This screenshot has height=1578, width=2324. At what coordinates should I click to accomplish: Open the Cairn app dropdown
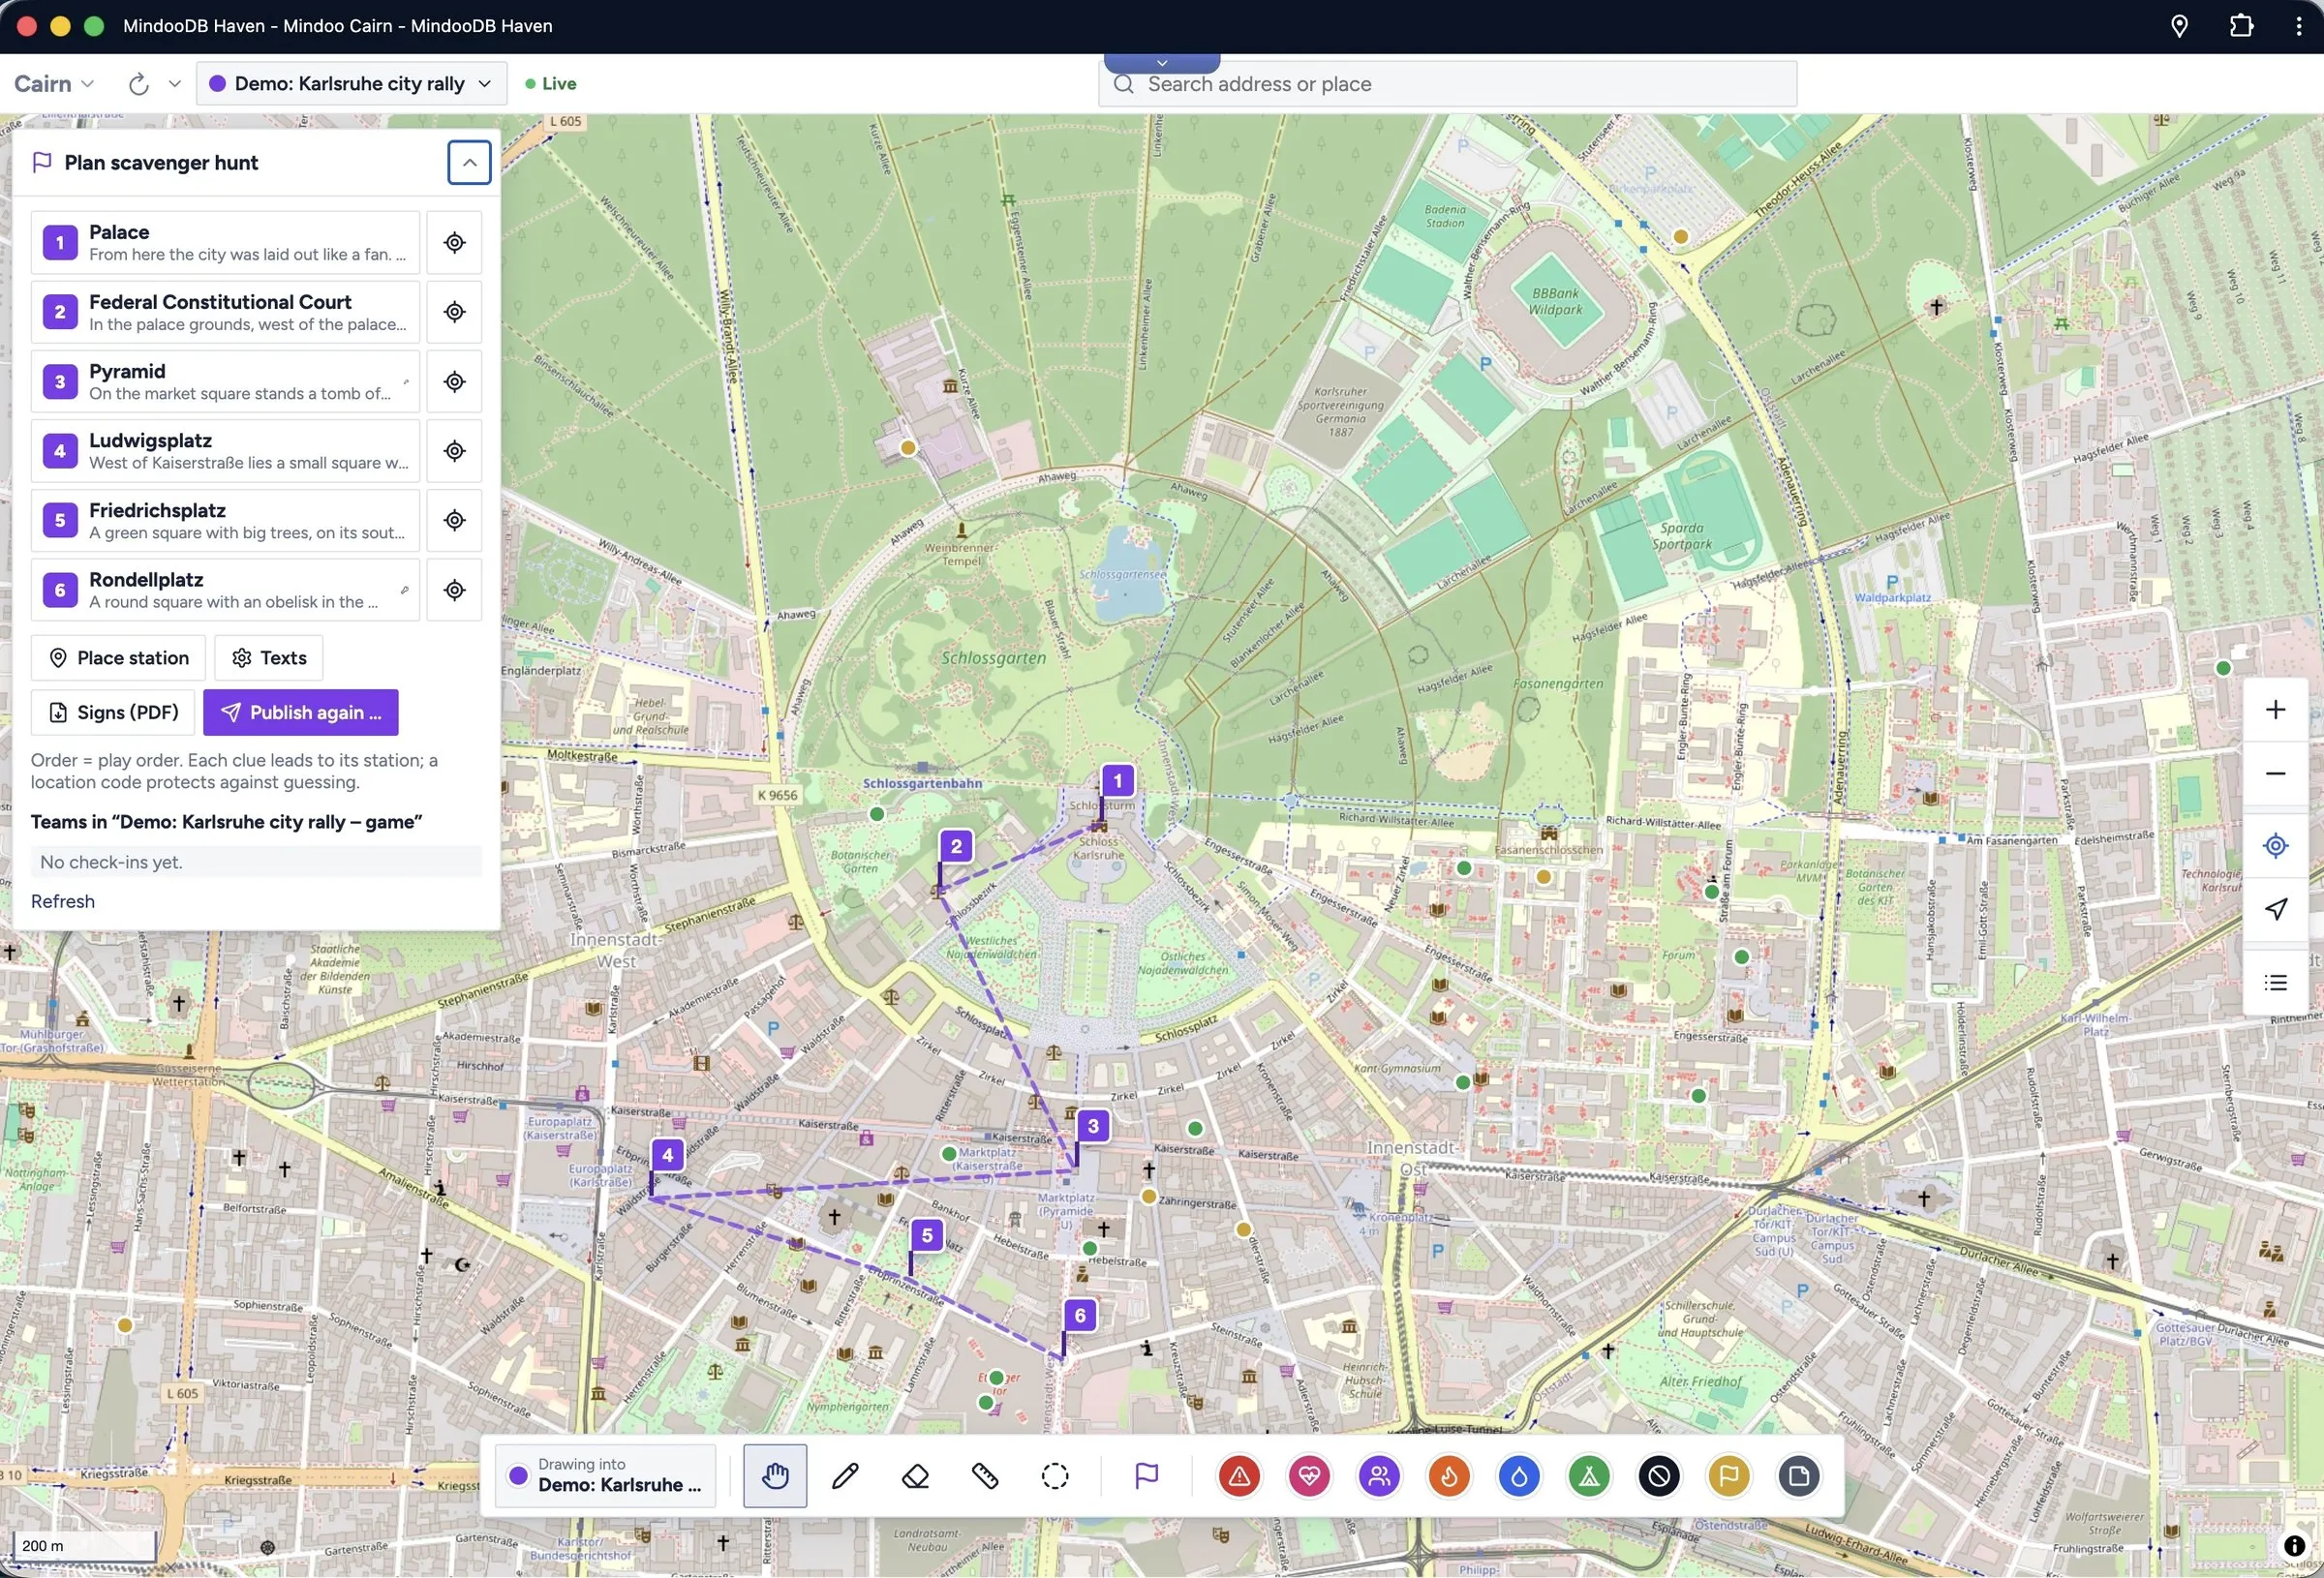pyautogui.click(x=54, y=84)
